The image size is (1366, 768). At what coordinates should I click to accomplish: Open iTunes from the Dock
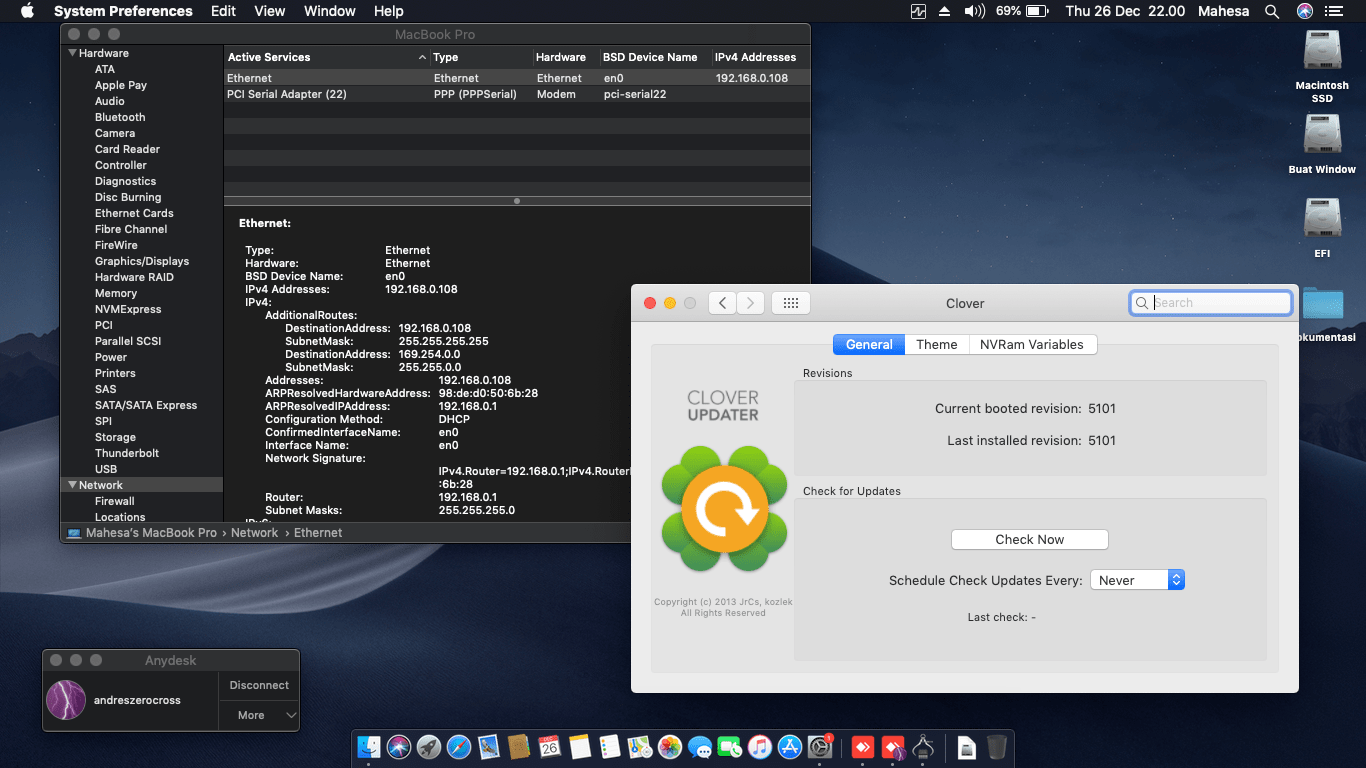760,746
